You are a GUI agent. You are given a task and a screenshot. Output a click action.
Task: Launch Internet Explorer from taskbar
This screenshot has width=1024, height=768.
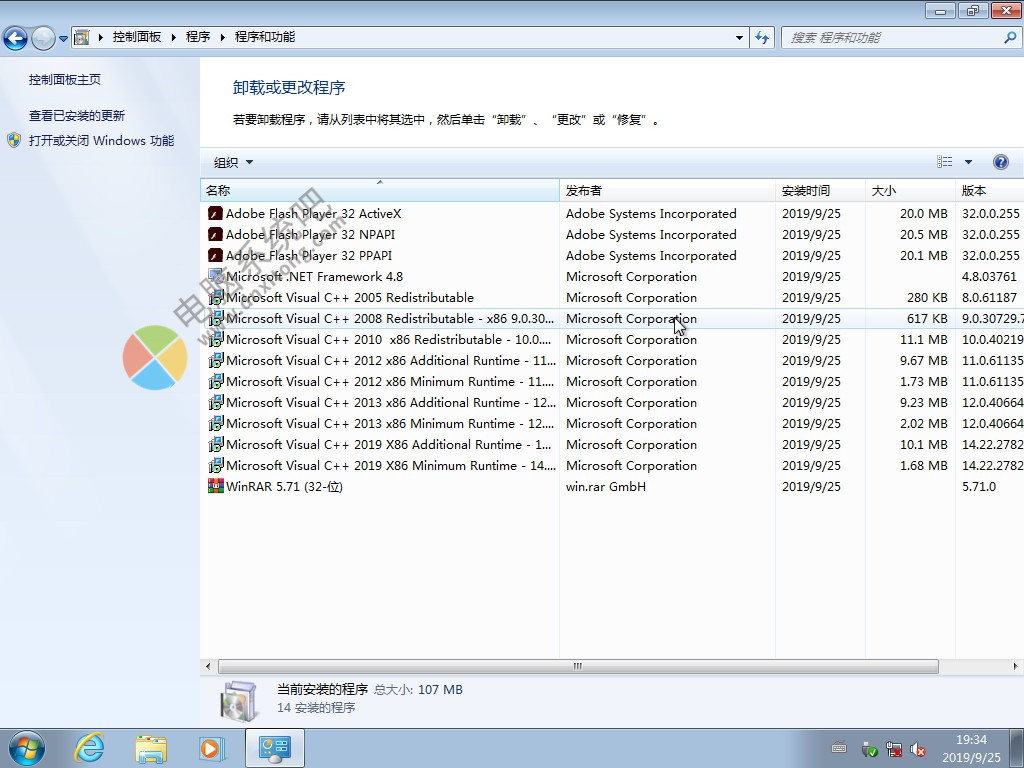(89, 748)
